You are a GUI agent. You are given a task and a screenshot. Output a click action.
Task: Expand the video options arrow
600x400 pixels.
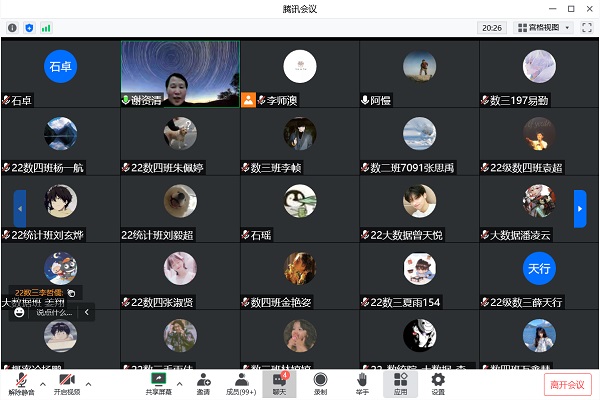point(88,384)
